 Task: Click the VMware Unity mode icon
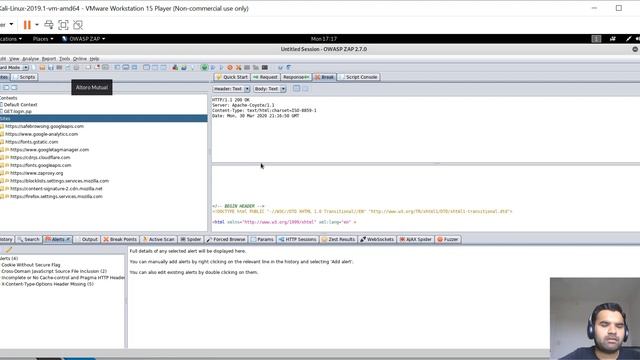[x=78, y=25]
